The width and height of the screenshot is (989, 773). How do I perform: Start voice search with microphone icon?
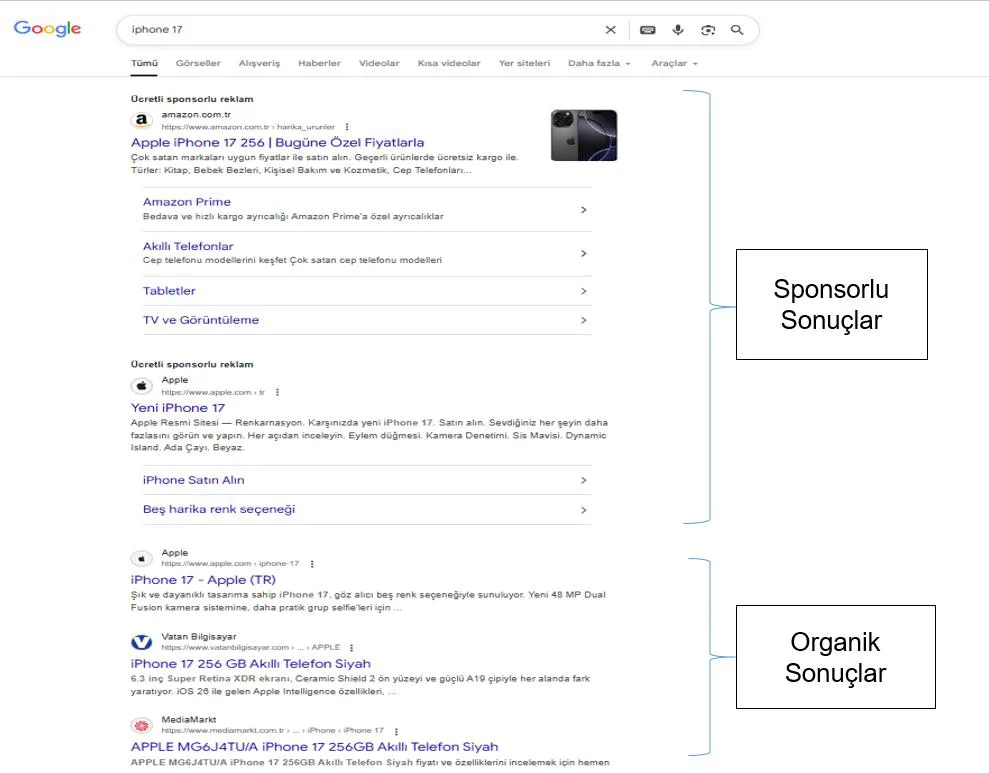click(x=678, y=30)
